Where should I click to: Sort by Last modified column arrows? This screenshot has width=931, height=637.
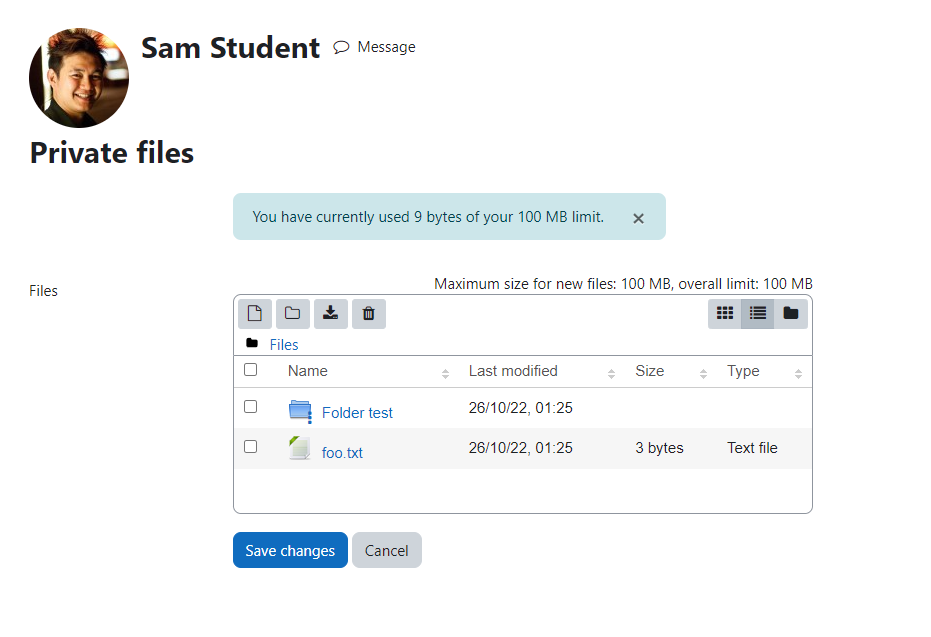click(x=611, y=373)
